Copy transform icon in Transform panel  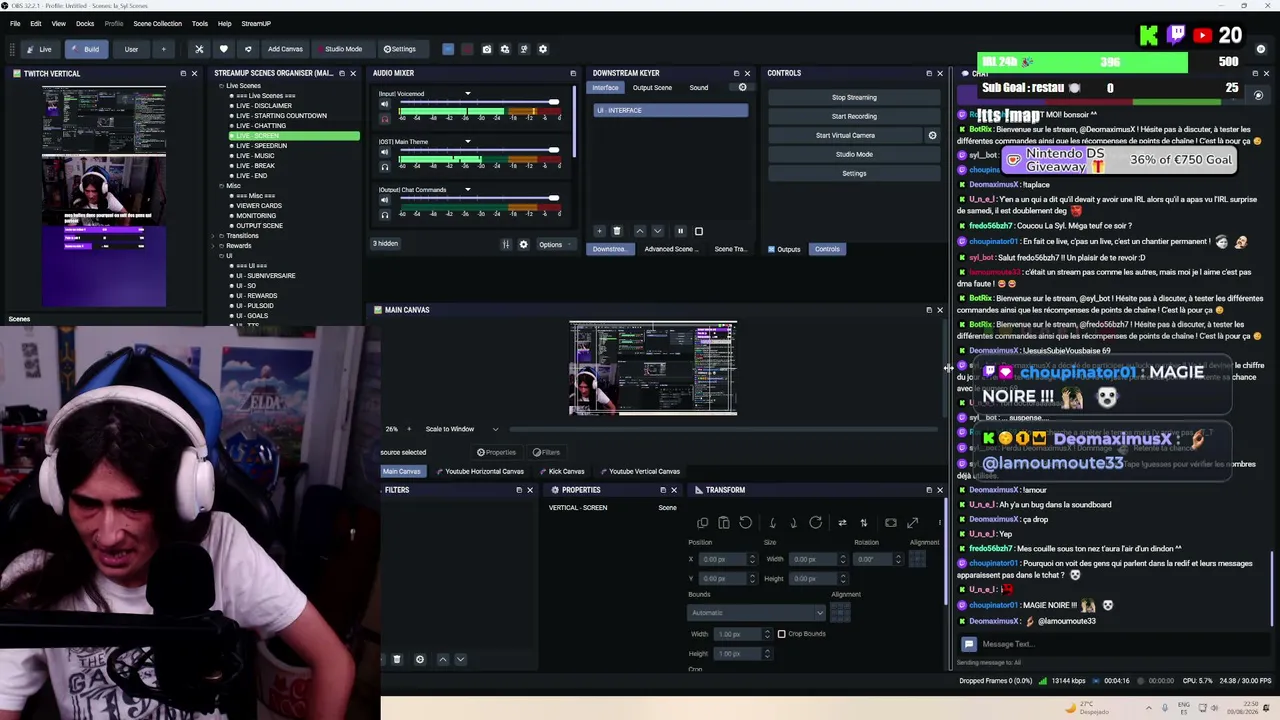click(x=703, y=523)
